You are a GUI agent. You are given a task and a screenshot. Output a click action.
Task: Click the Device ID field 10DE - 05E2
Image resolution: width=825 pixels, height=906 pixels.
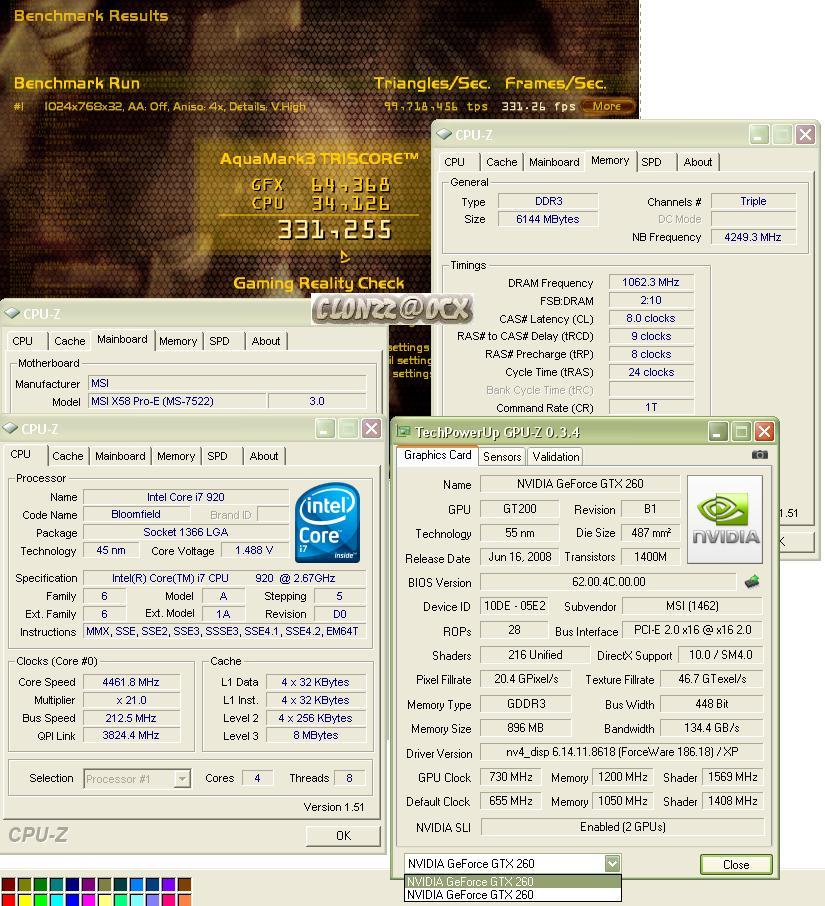(x=515, y=606)
